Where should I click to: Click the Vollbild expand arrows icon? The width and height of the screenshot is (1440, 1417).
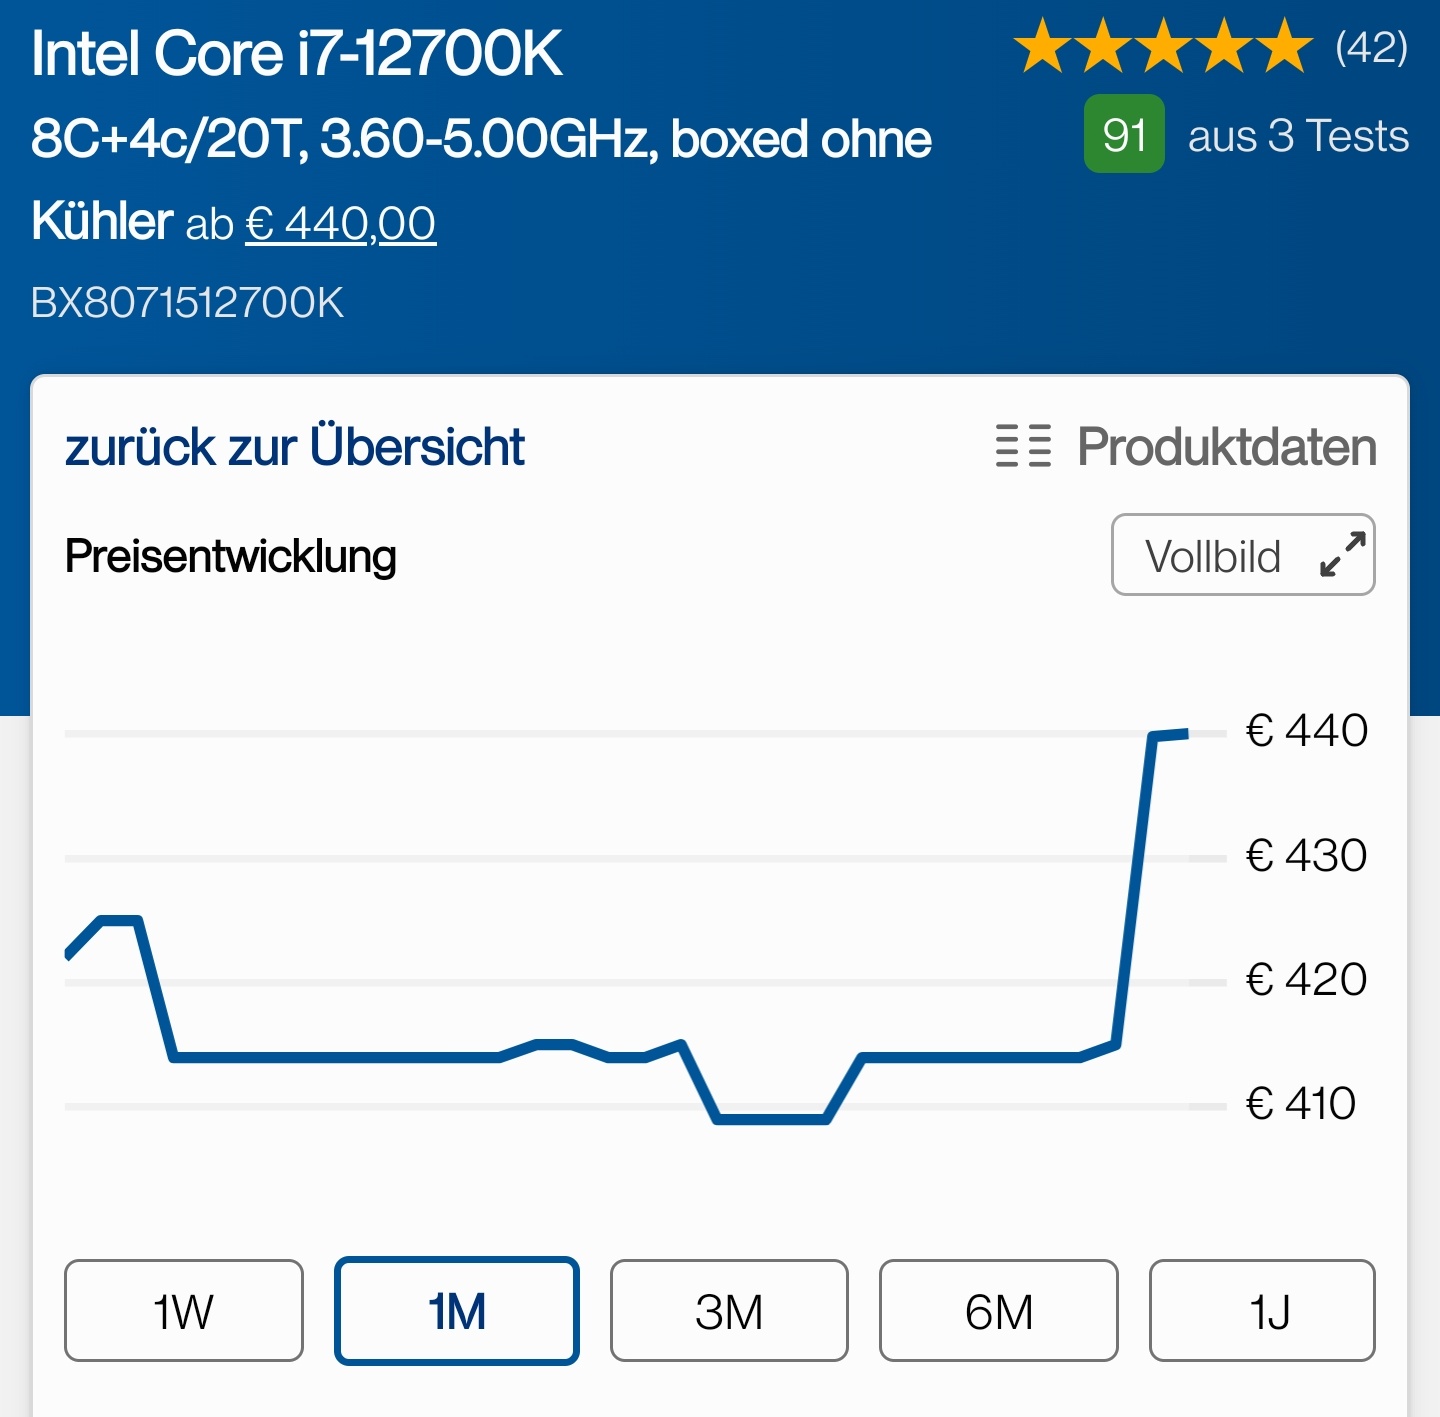click(1343, 555)
